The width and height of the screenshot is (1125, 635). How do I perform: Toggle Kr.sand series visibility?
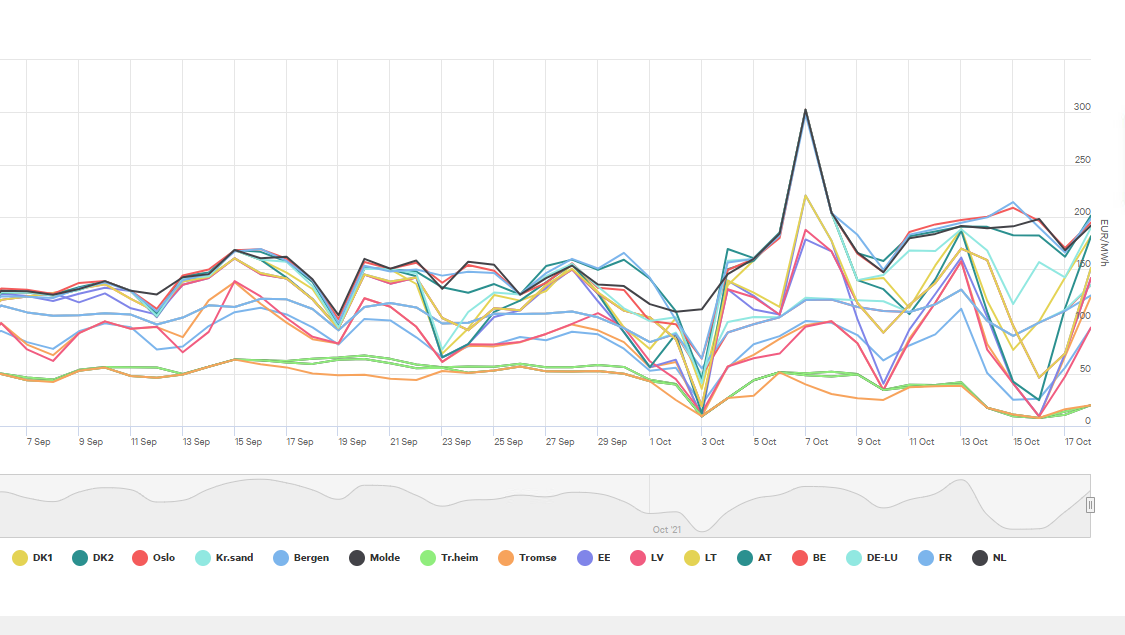pos(227,557)
